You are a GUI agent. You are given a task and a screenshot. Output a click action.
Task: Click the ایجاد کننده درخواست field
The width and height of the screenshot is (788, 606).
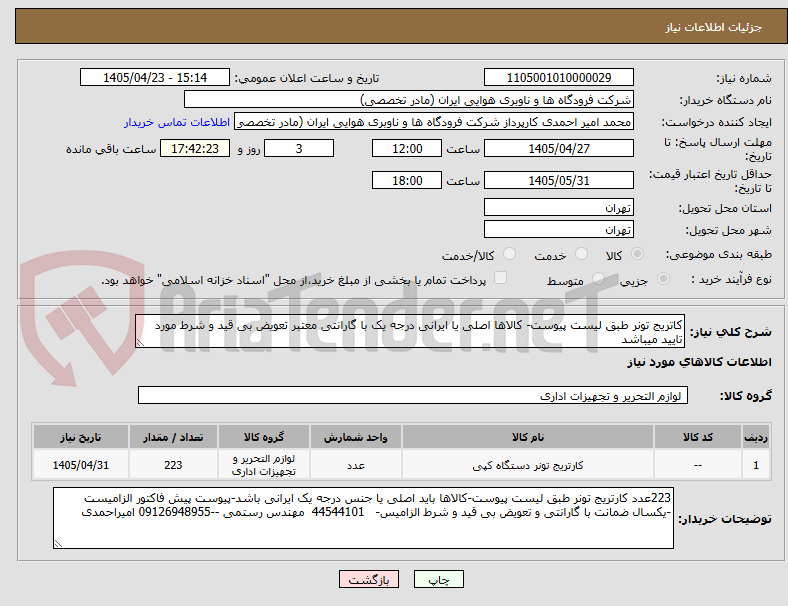point(434,122)
